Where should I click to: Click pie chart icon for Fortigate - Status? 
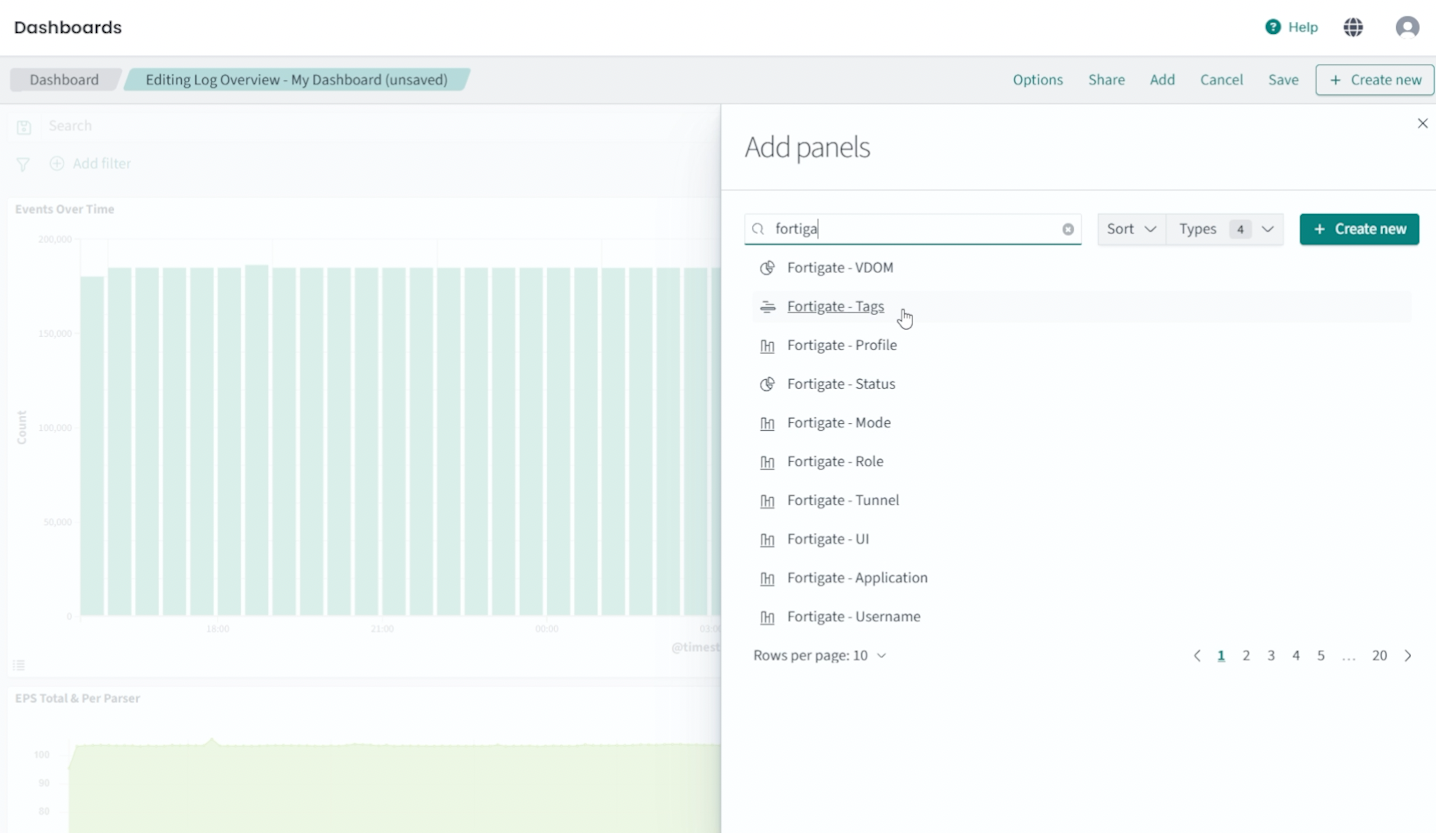click(x=768, y=384)
